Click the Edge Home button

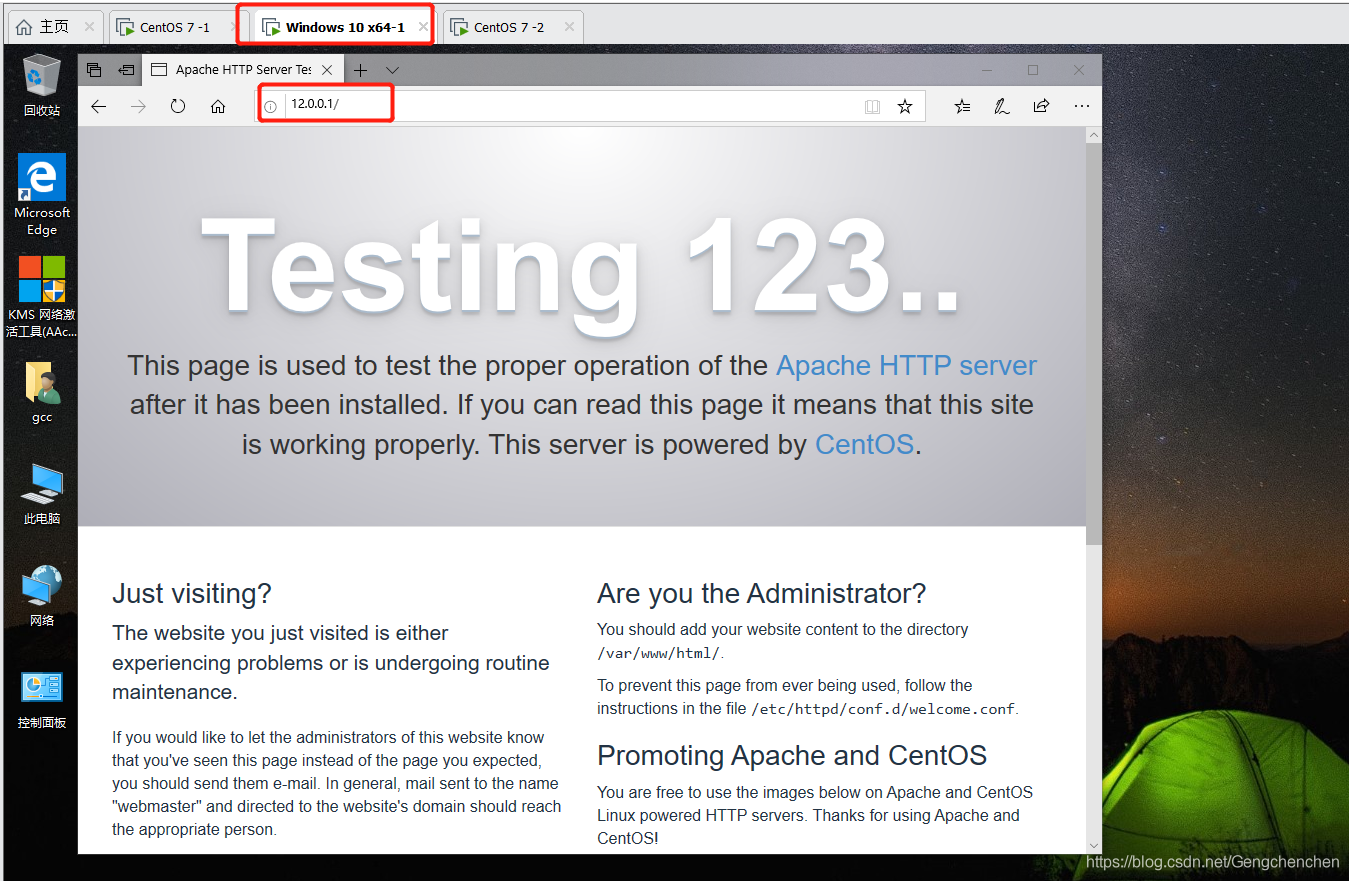[x=218, y=106]
